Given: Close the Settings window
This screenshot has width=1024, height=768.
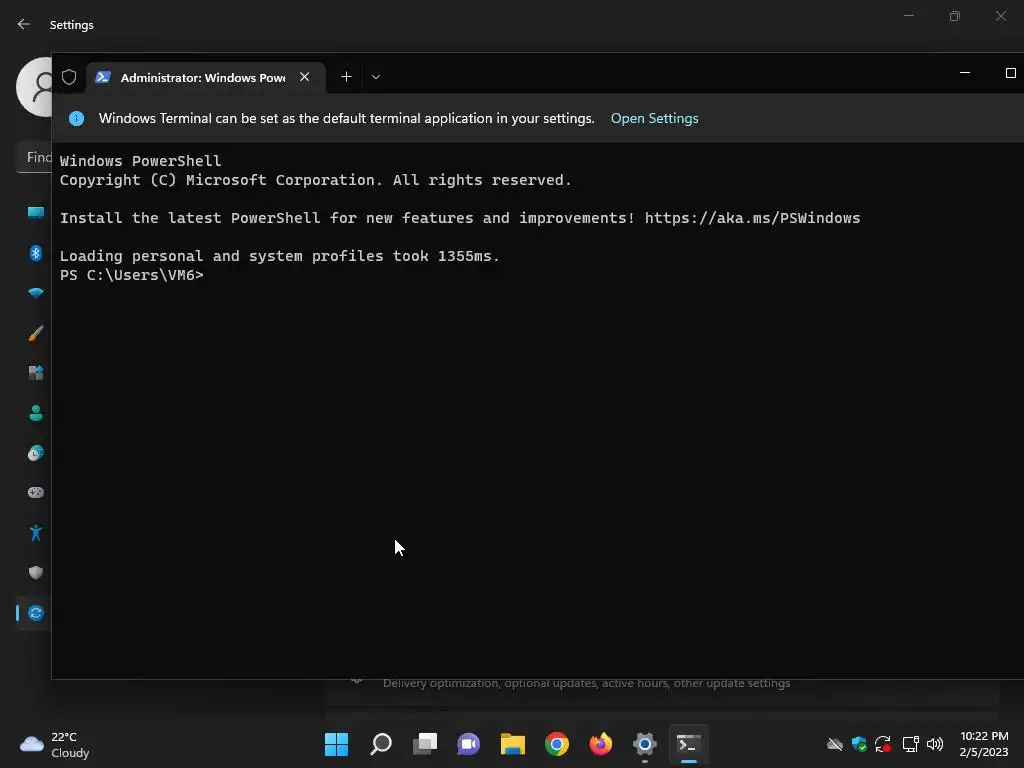Looking at the screenshot, I should click(1000, 16).
